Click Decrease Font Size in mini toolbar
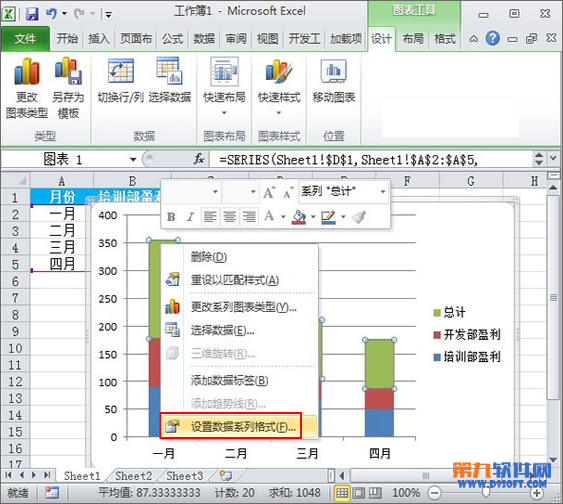Screen dimensions: 563x504 [x=288, y=192]
